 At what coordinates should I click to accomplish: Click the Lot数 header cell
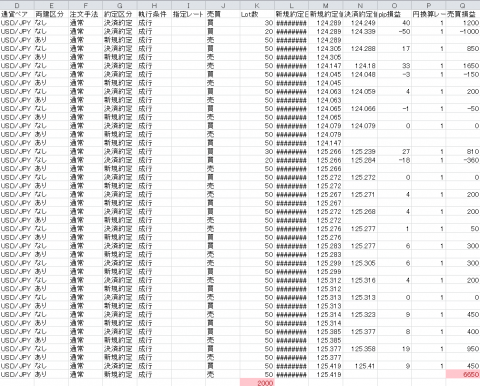point(257,14)
